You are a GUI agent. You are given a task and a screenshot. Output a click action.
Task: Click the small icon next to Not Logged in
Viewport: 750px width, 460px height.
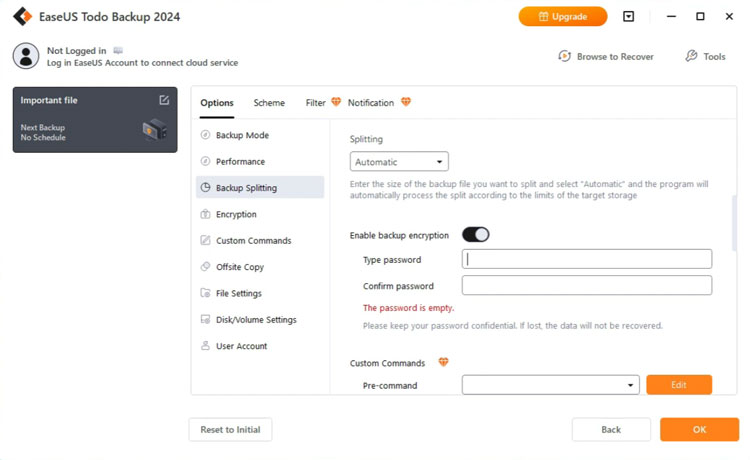118,50
